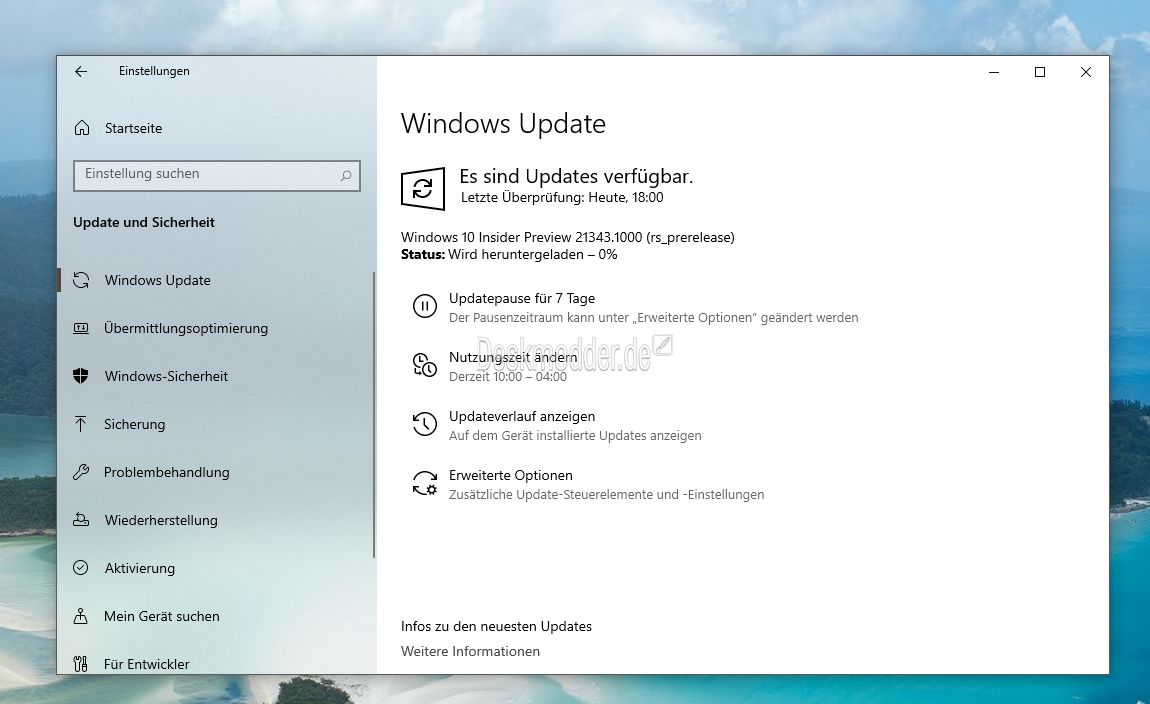Click the search magnifier icon
Screen dimensions: 1150x704
[345, 175]
